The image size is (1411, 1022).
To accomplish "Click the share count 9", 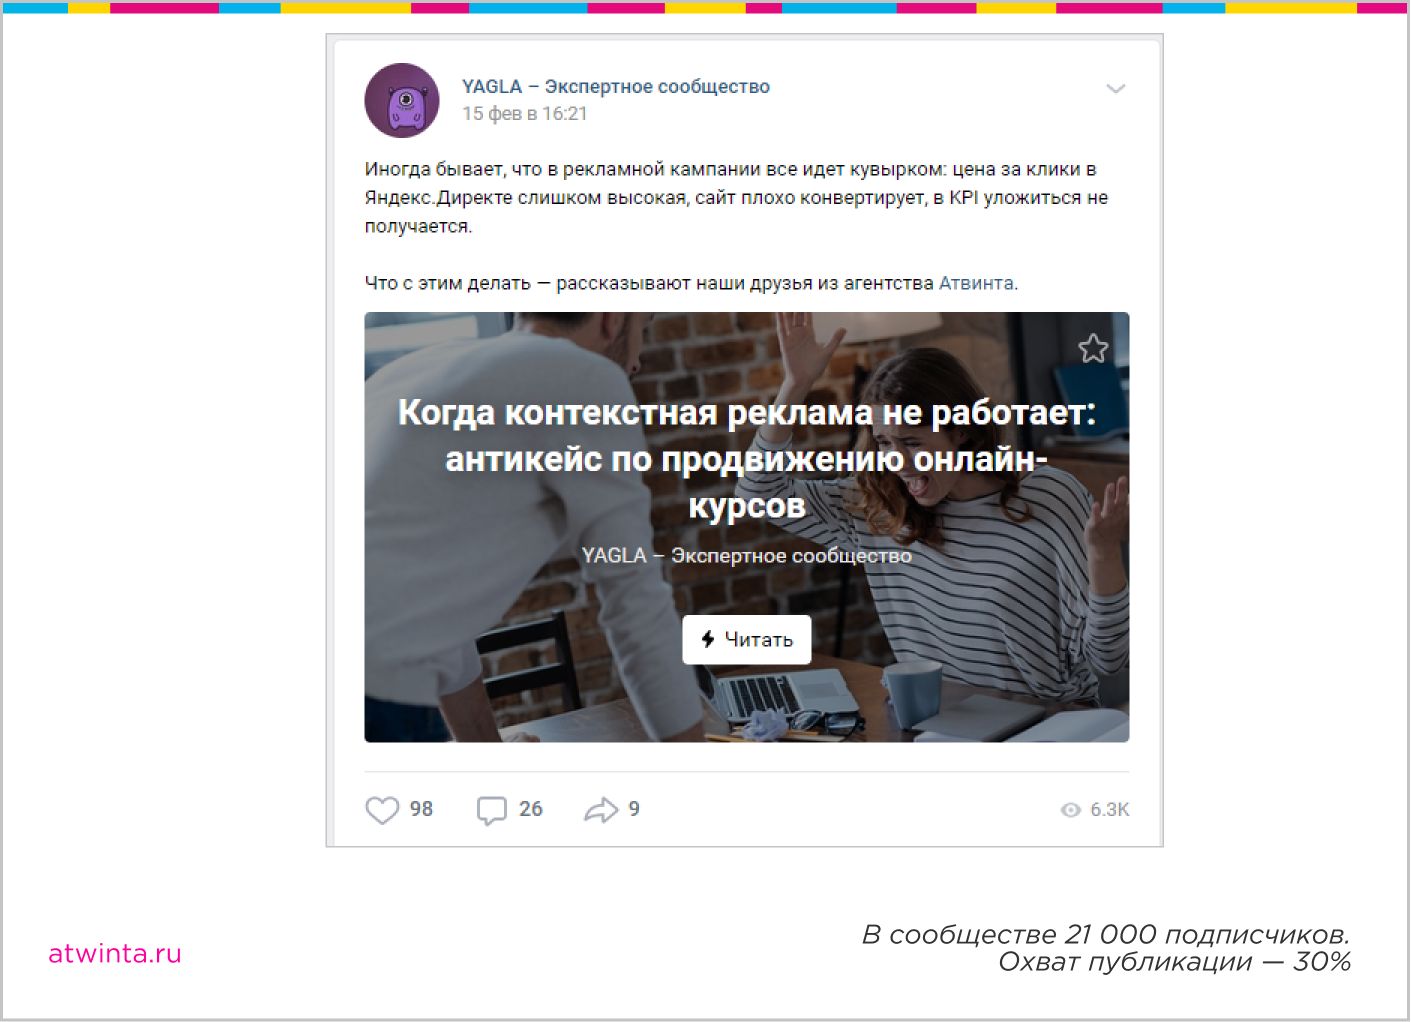I will pos(634,809).
